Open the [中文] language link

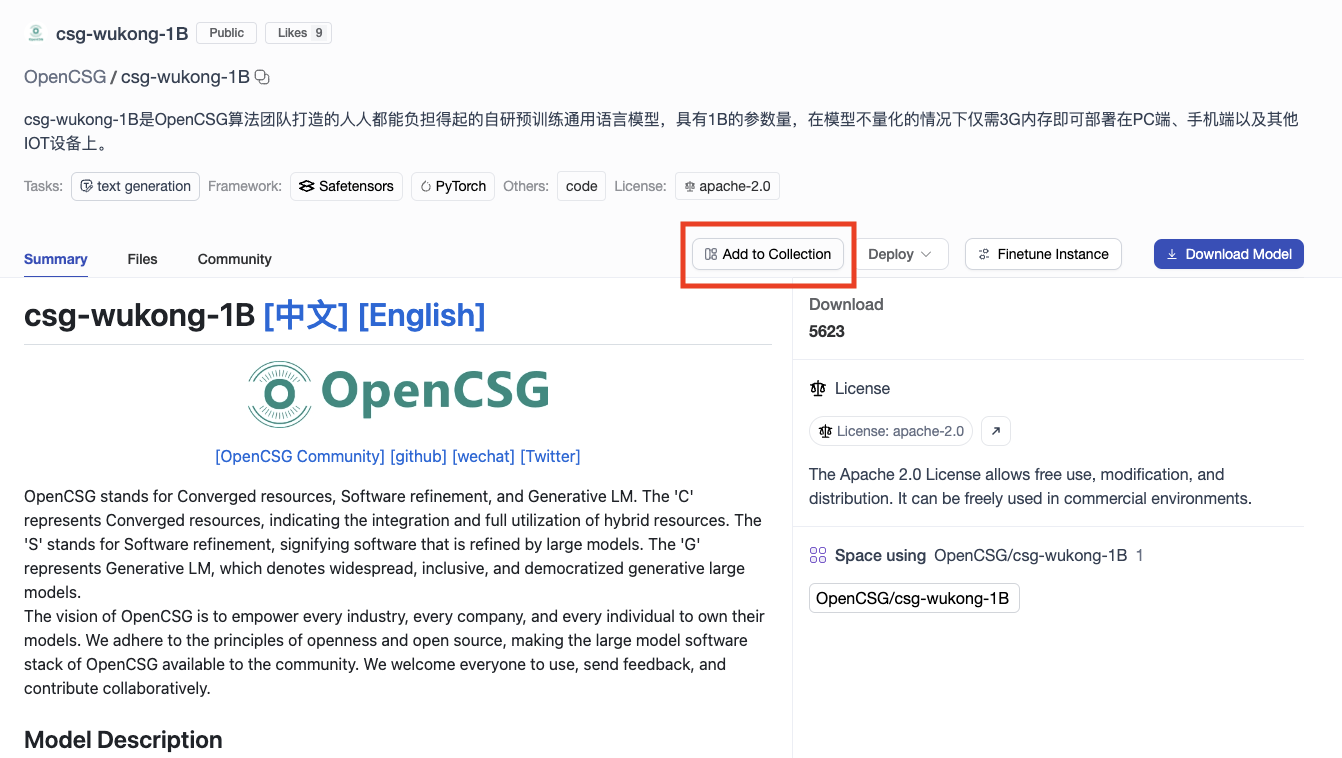[305, 315]
